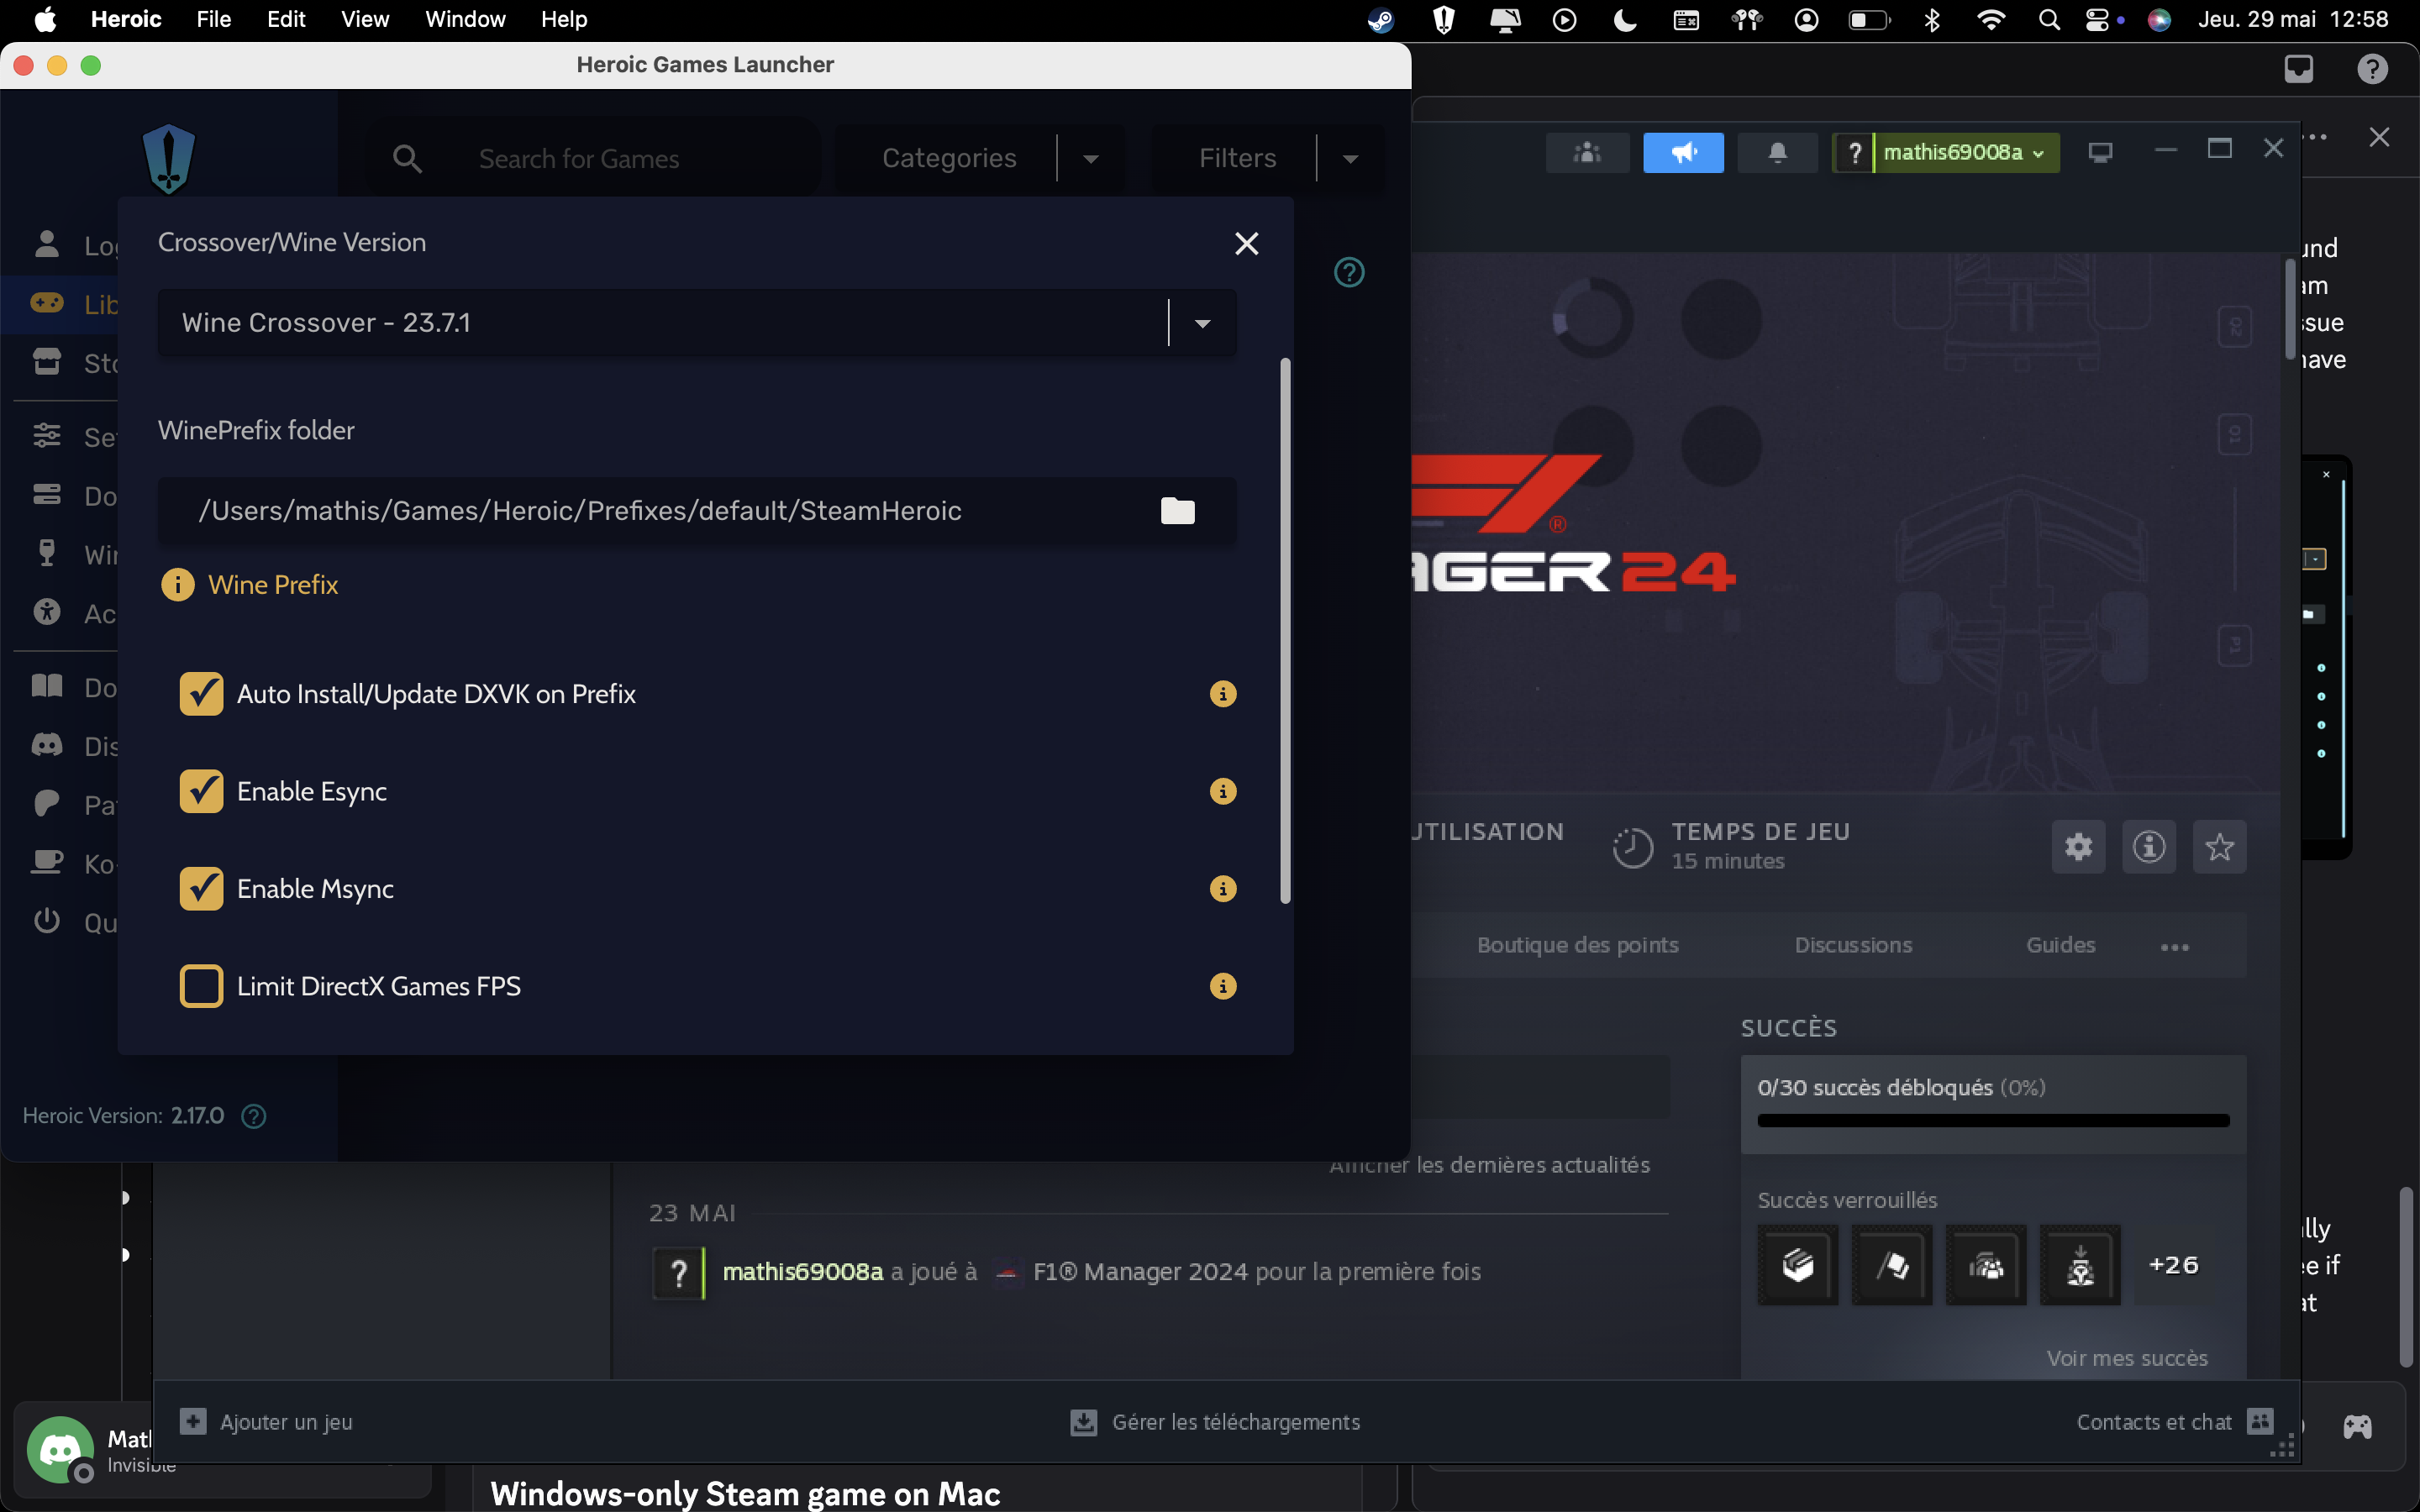Switch to Boutique des points tab
2420x1512 pixels.
click(x=1577, y=945)
